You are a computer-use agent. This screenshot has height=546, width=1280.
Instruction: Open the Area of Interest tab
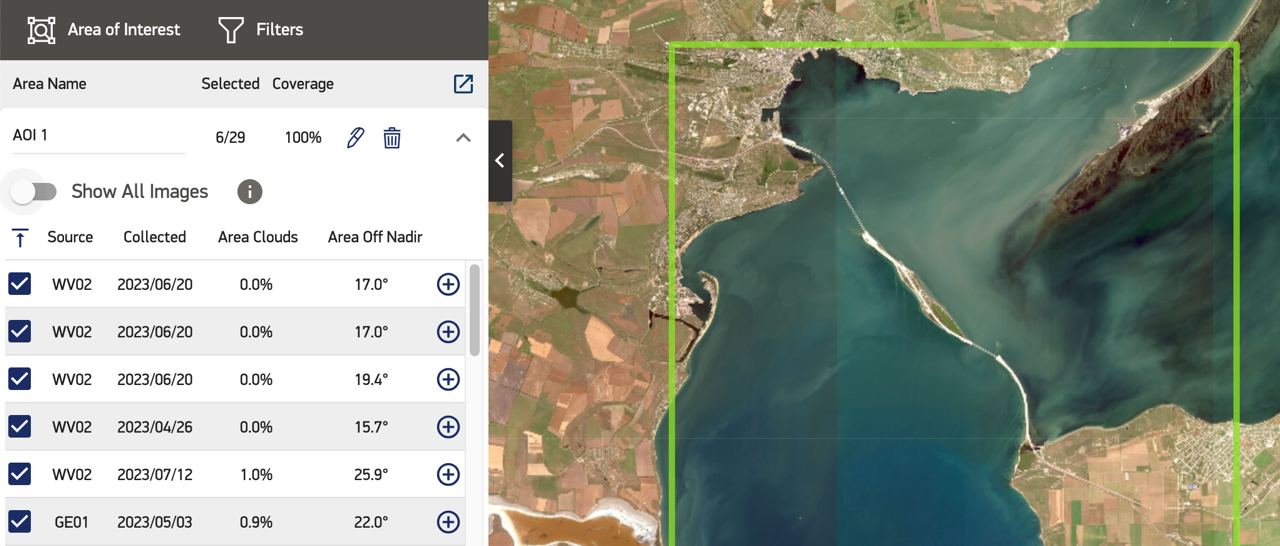click(104, 30)
